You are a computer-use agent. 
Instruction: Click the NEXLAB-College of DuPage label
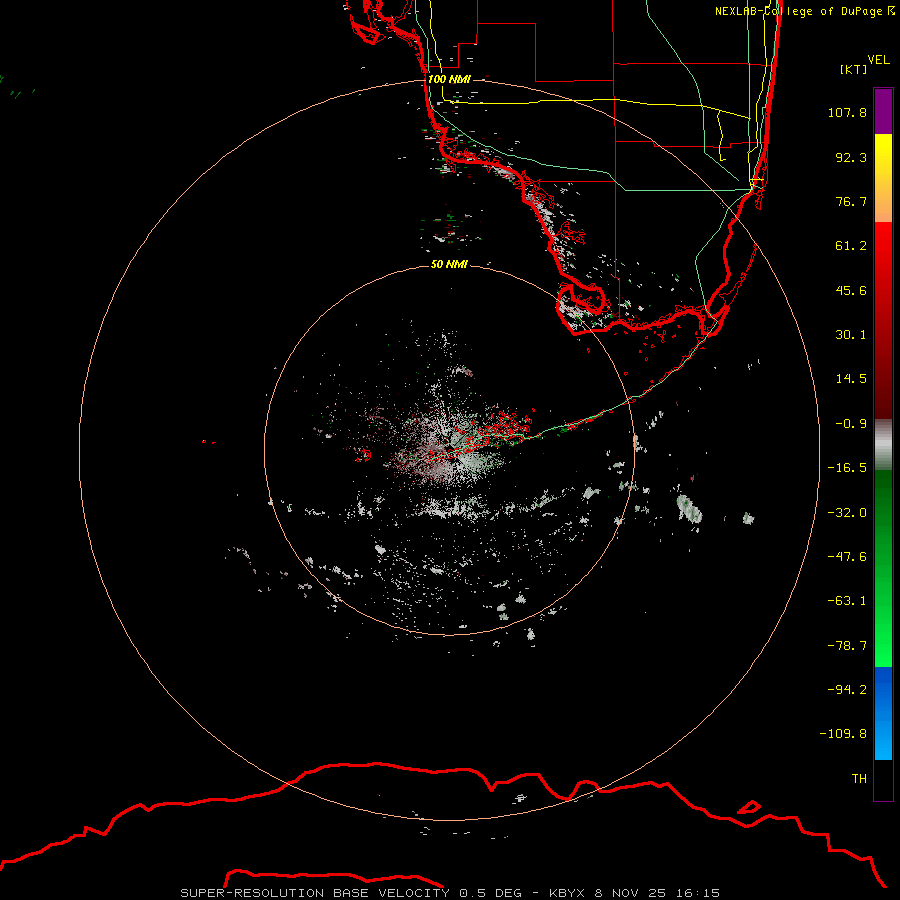point(805,11)
